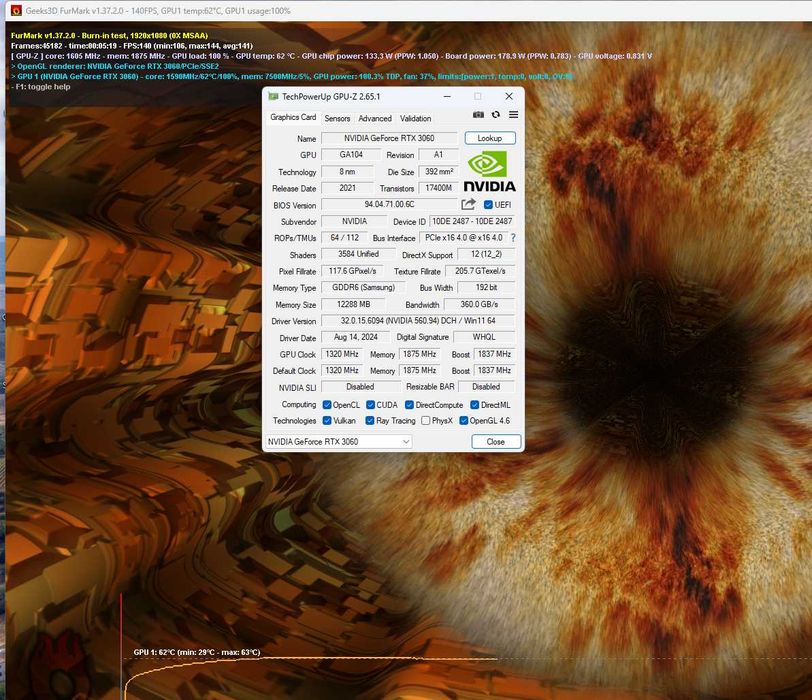This screenshot has width=812, height=700.
Task: Click the Transistors value 17400M
Action: (x=439, y=188)
